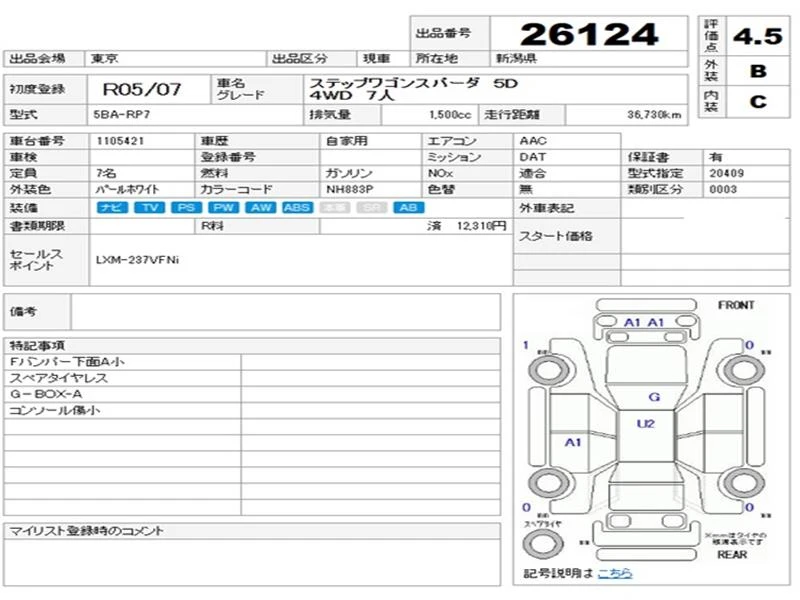This screenshot has width=800, height=600.
Task: Click the スタート価格 label
Action: [x=556, y=236]
